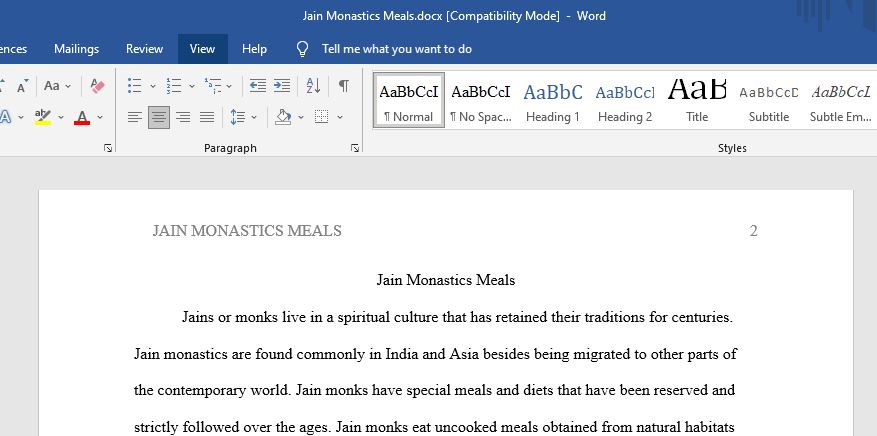This screenshot has height=436, width=877.
Task: Toggle Center alignment
Action: click(159, 117)
